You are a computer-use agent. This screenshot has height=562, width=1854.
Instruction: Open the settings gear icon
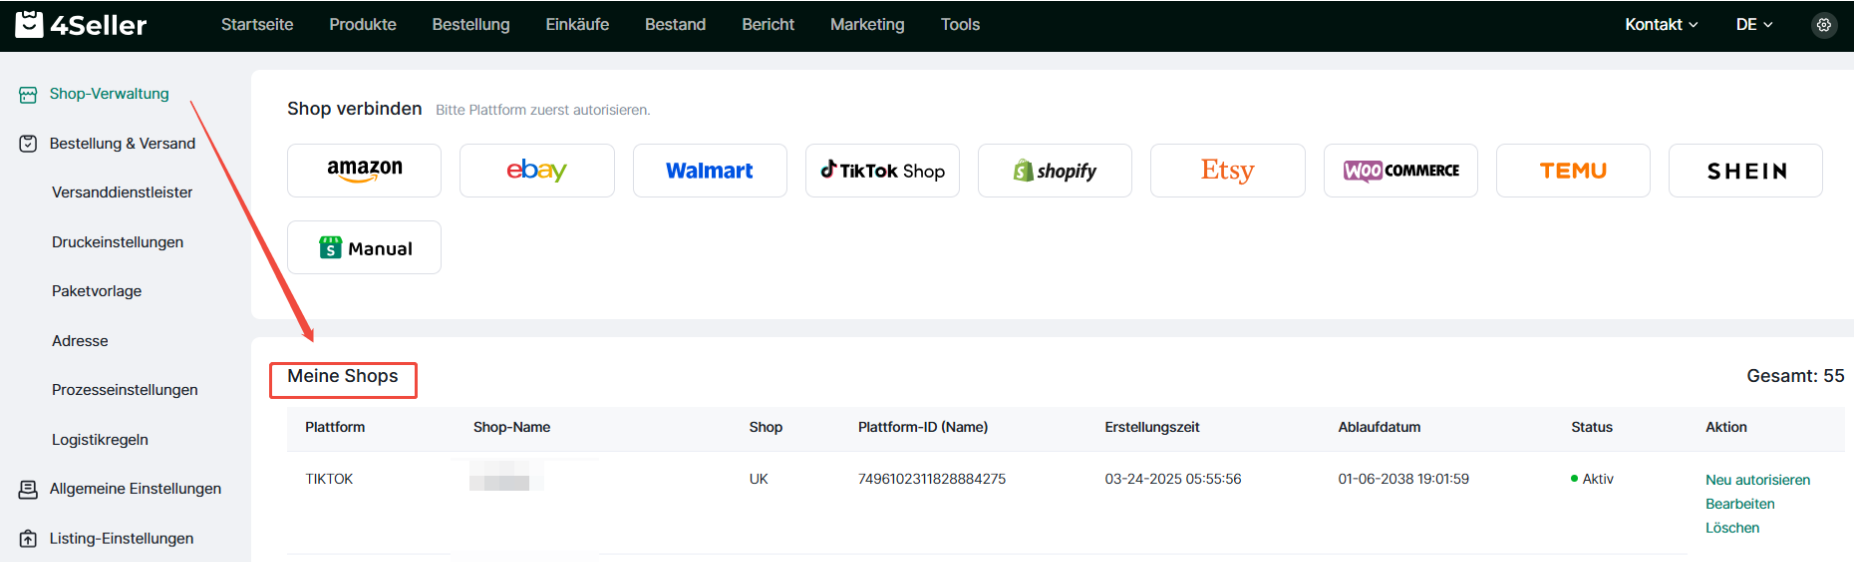tap(1824, 25)
